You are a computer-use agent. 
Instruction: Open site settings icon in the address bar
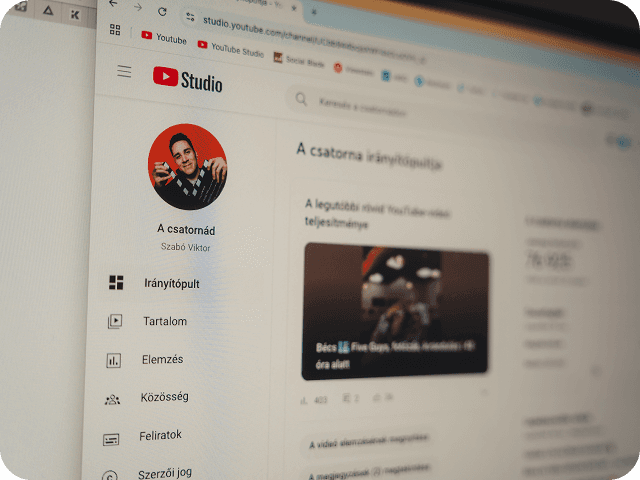pos(190,17)
